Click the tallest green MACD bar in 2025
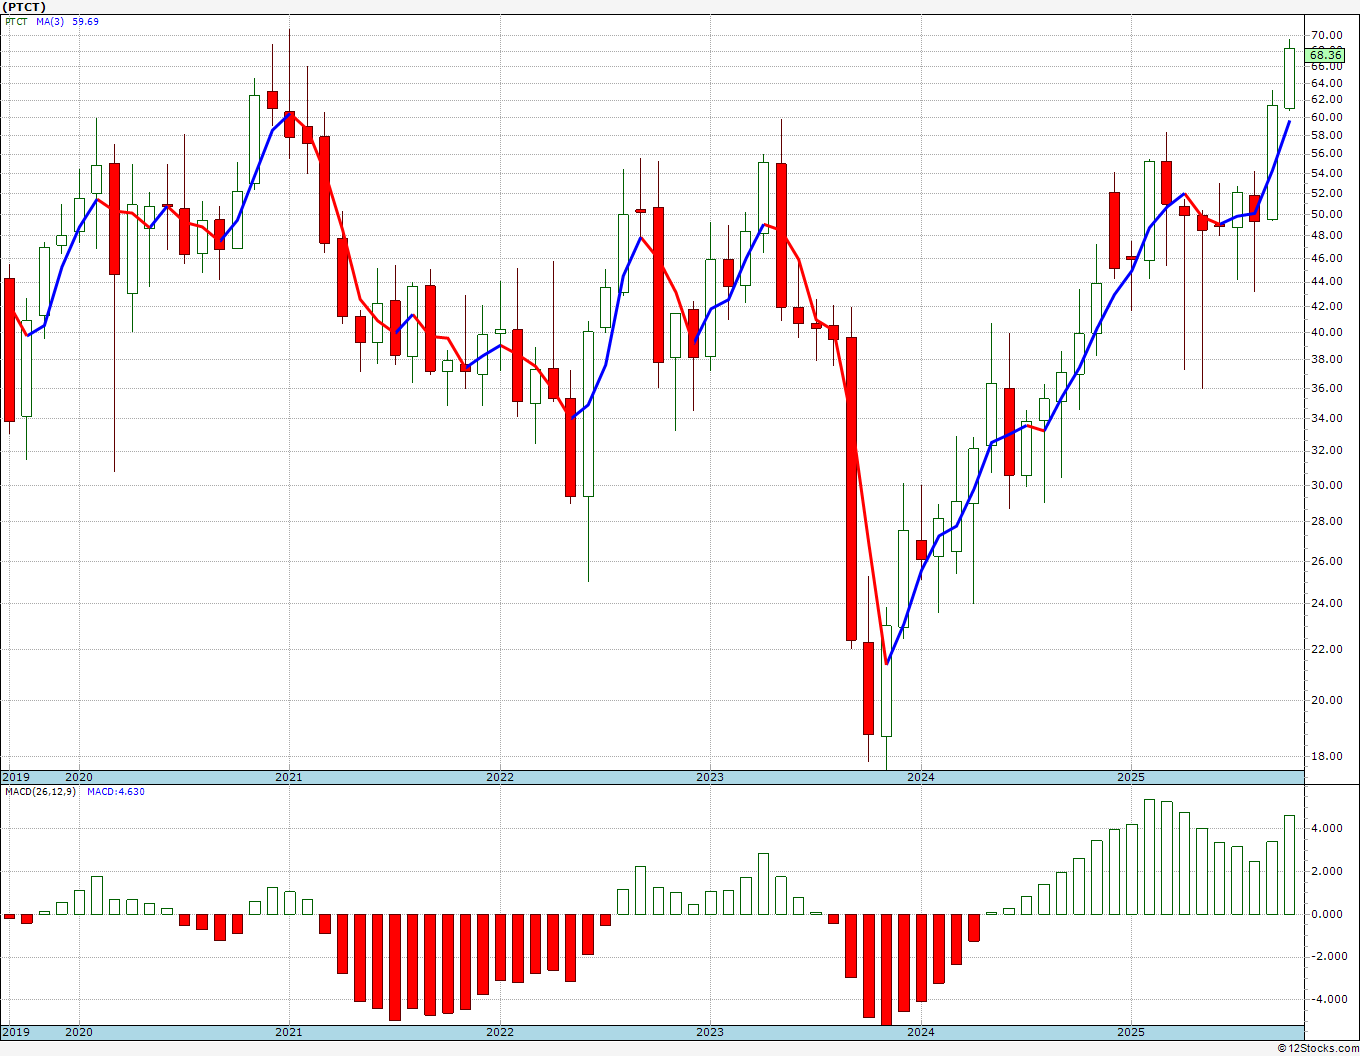The height and width of the screenshot is (1056, 1360). point(1149,857)
